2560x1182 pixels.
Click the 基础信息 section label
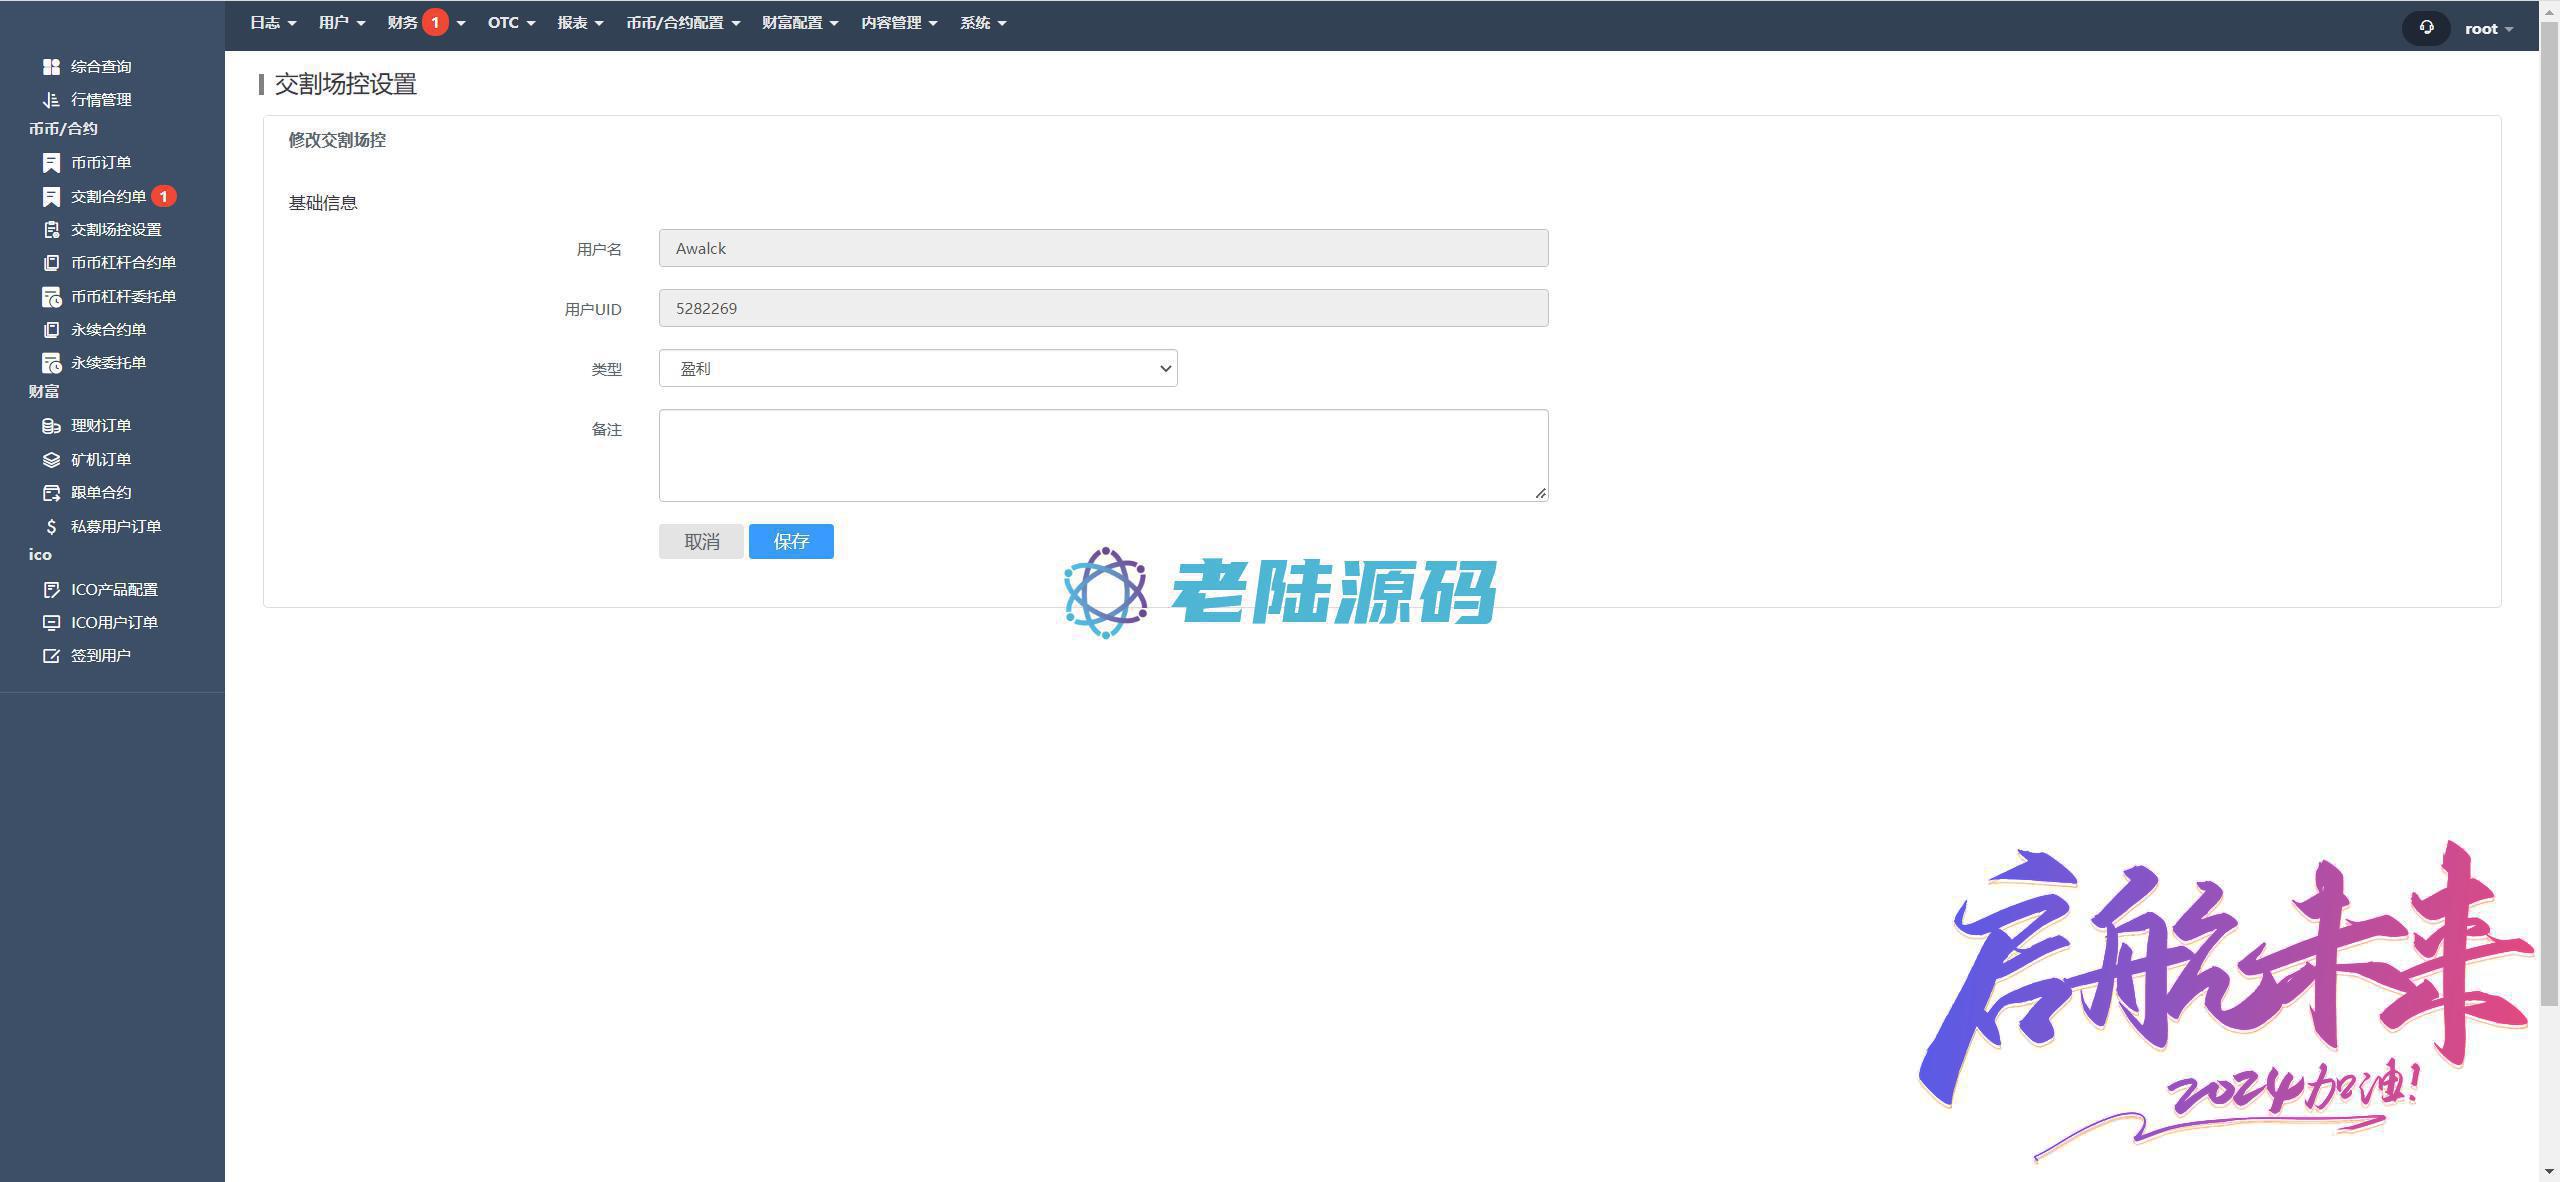[x=323, y=202]
